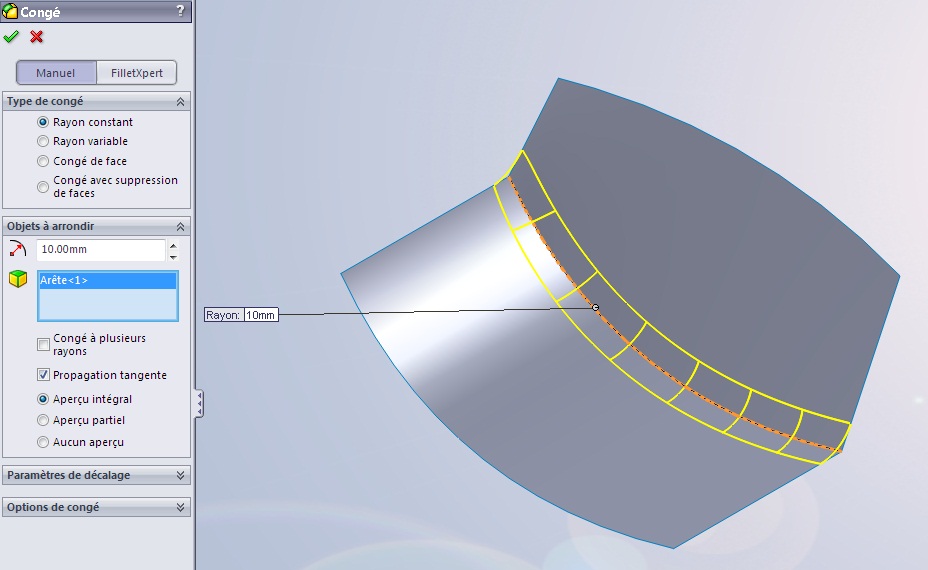This screenshot has height=570, width=928.
Task: Open the help question mark in Congé header
Action: (x=180, y=11)
